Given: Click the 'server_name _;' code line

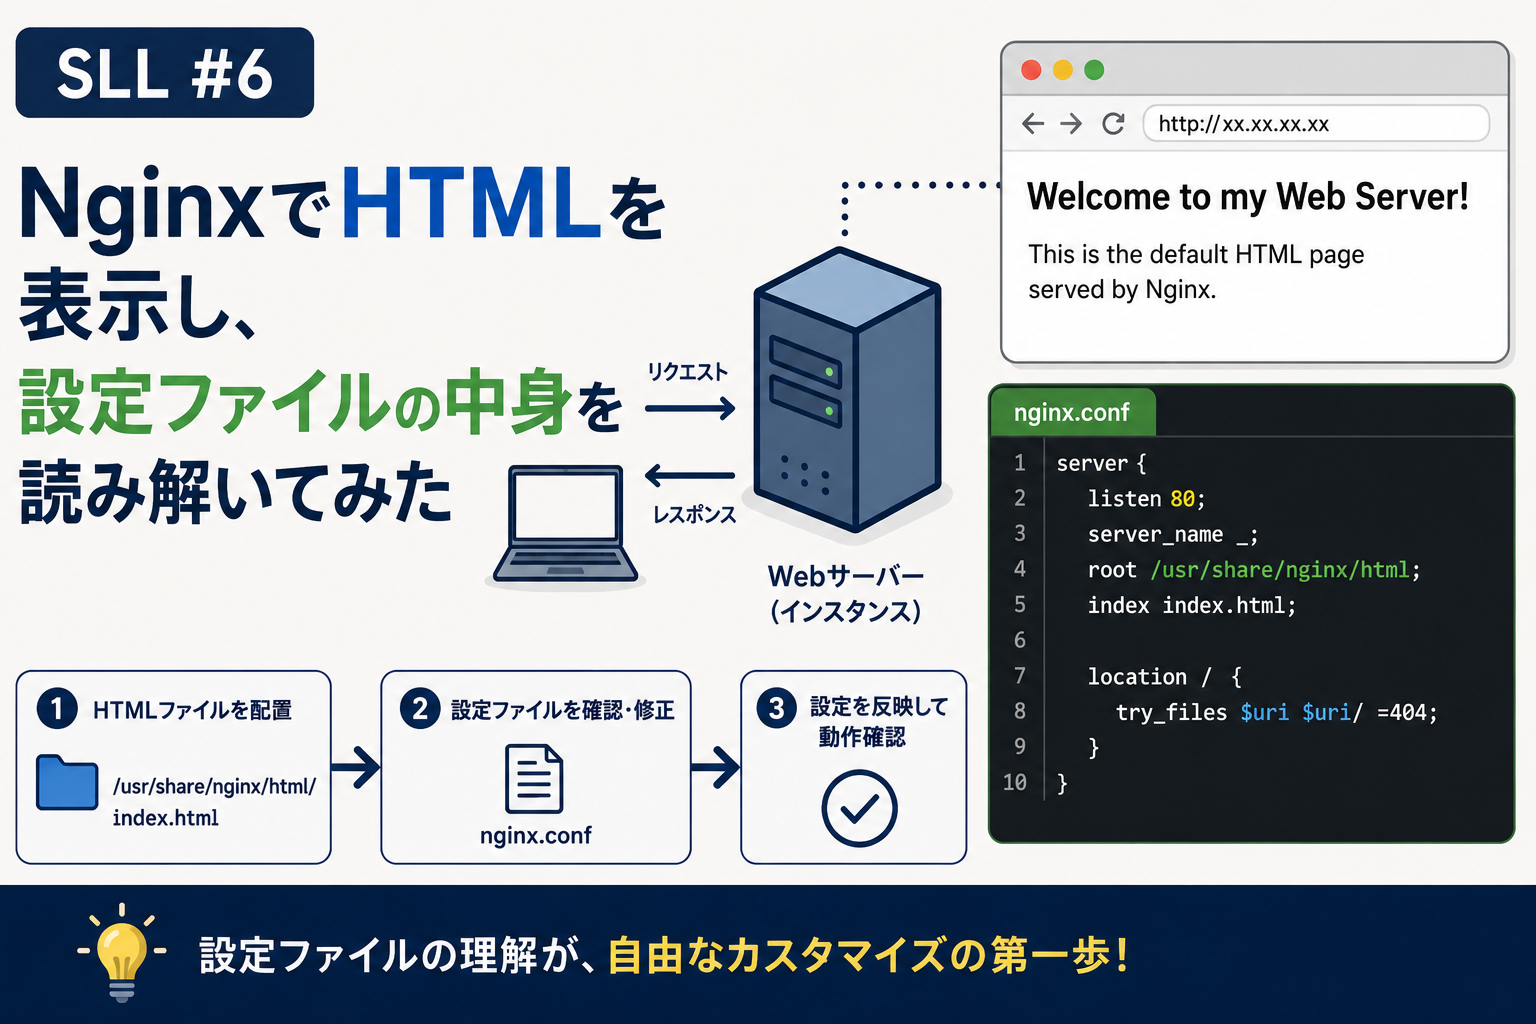Looking at the screenshot, I should click(x=1172, y=534).
